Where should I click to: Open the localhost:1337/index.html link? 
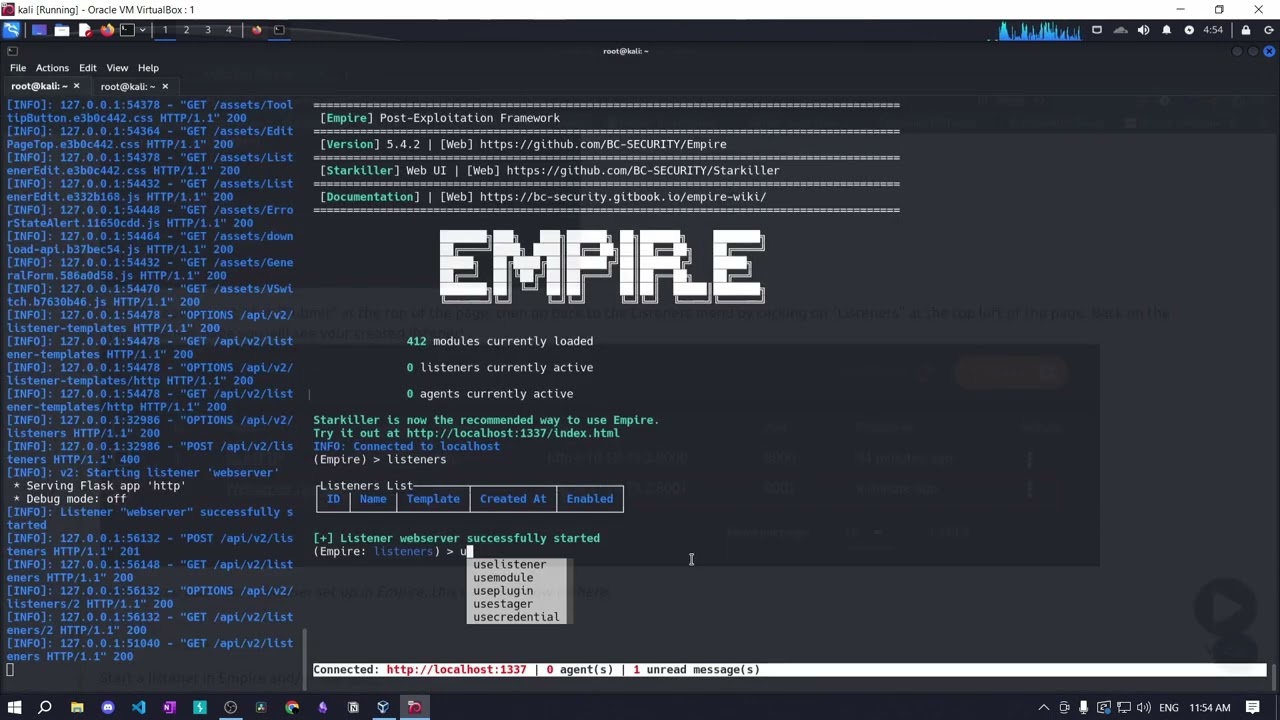point(513,433)
